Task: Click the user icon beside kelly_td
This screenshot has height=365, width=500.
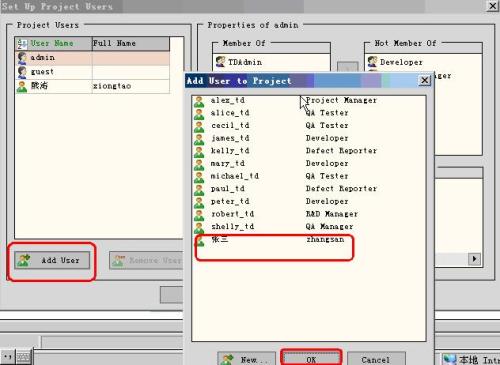Action: [199, 152]
